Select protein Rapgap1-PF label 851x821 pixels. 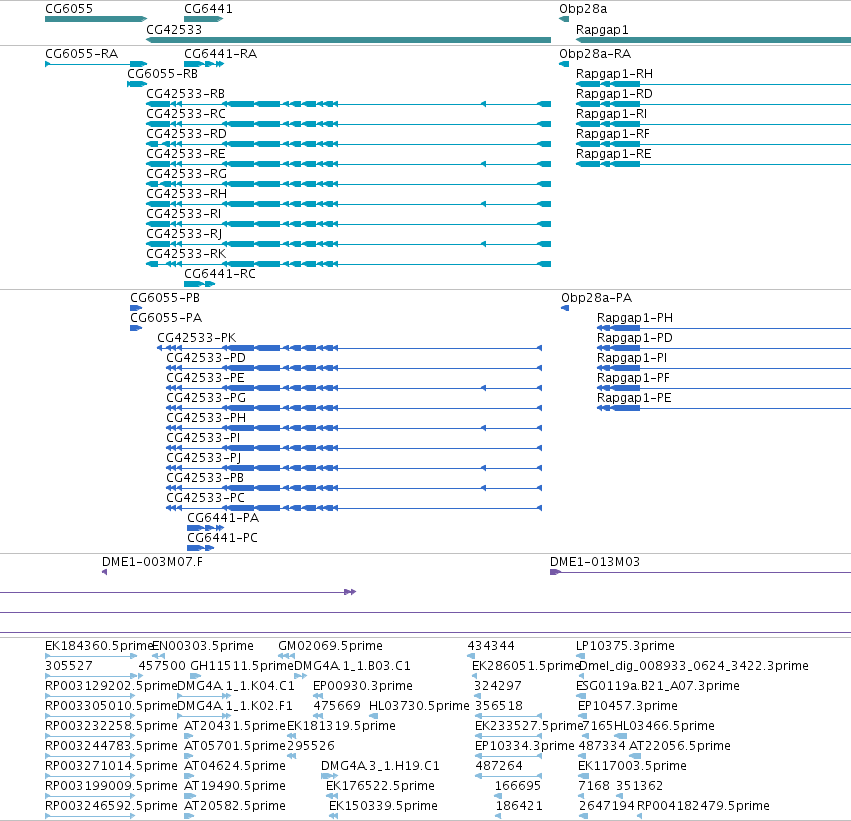(633, 378)
